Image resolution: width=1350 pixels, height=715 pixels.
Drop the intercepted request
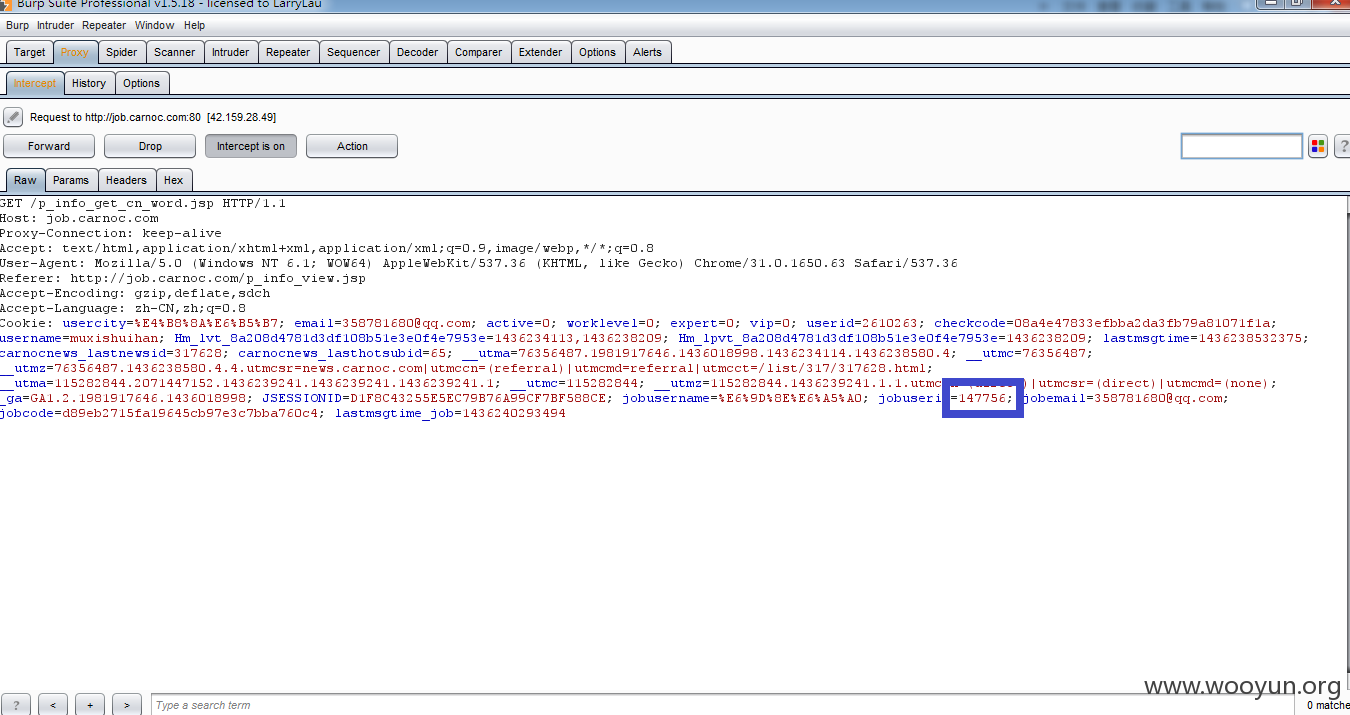150,146
